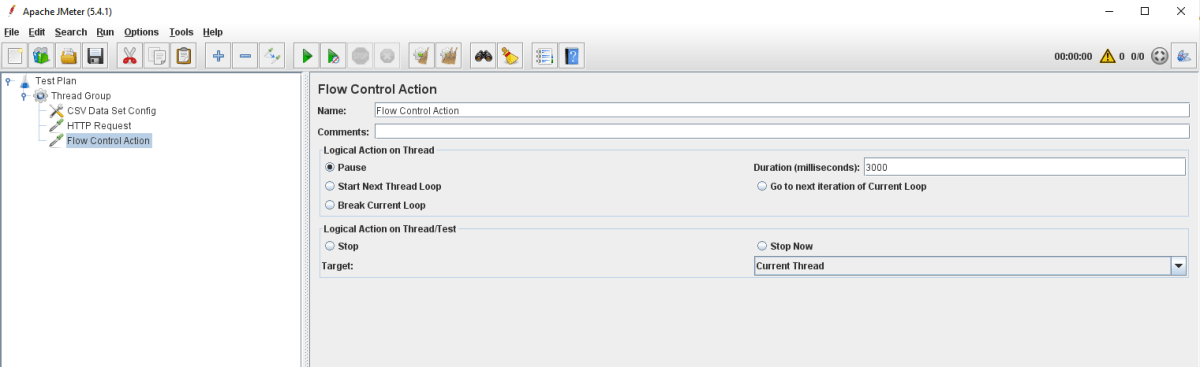Open the Tools menu

point(181,32)
